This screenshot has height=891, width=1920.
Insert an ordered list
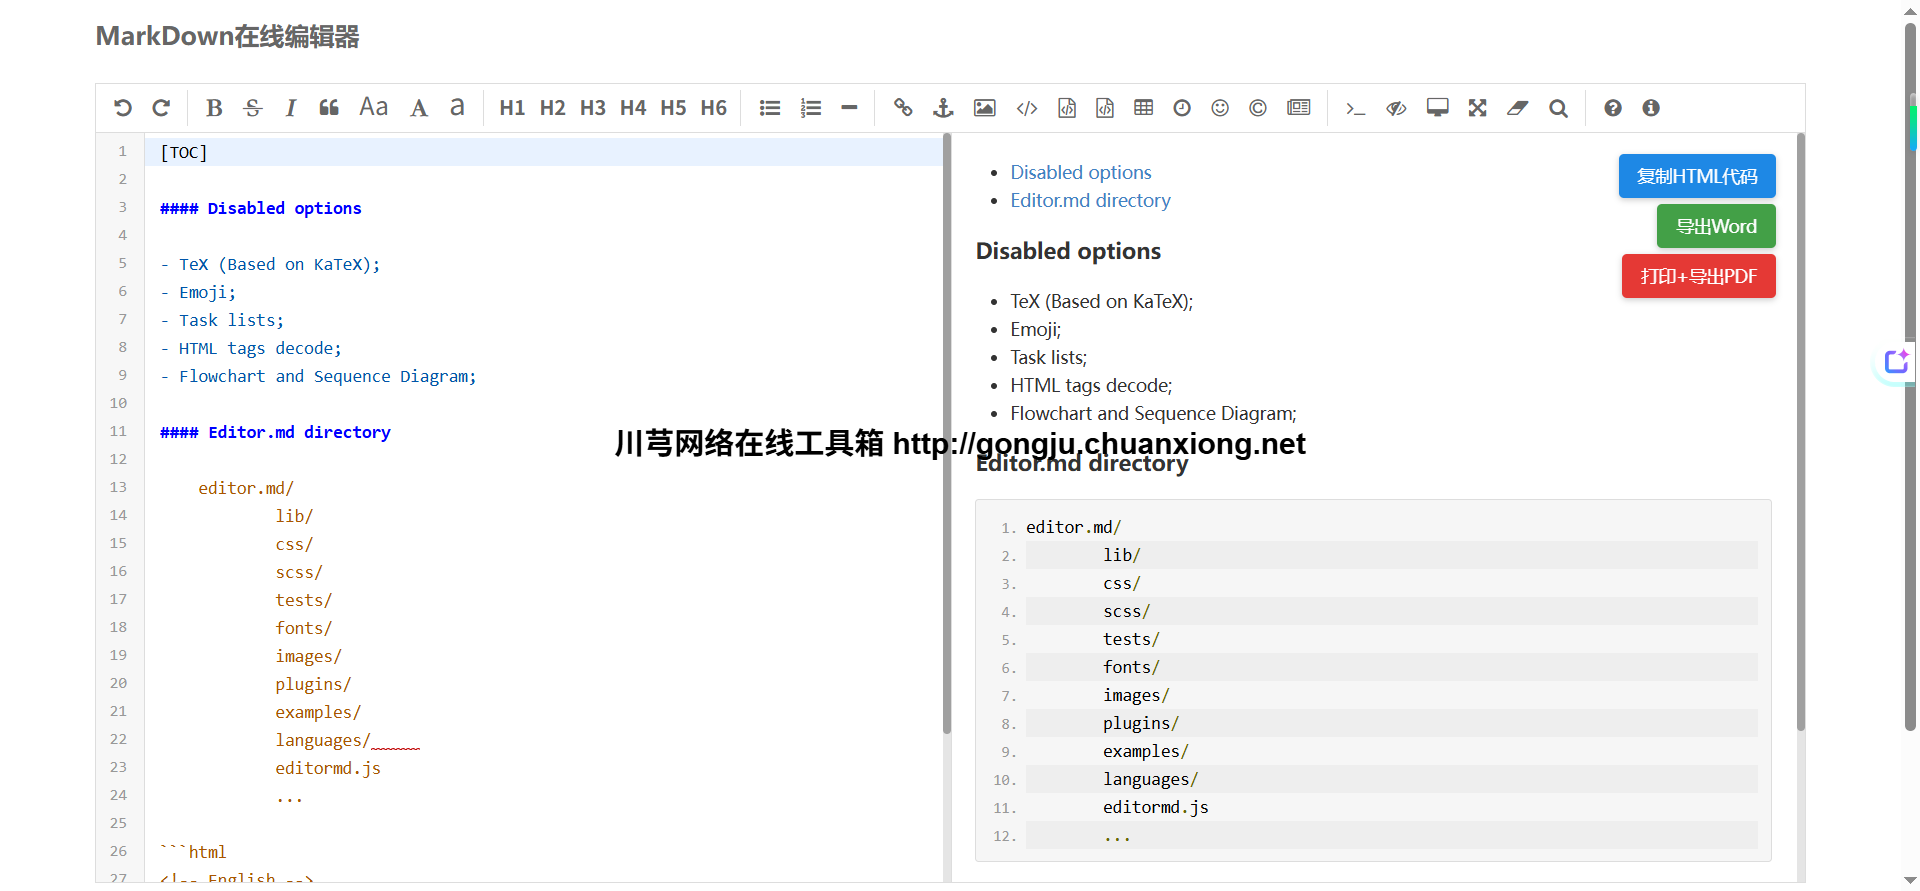pos(811,108)
